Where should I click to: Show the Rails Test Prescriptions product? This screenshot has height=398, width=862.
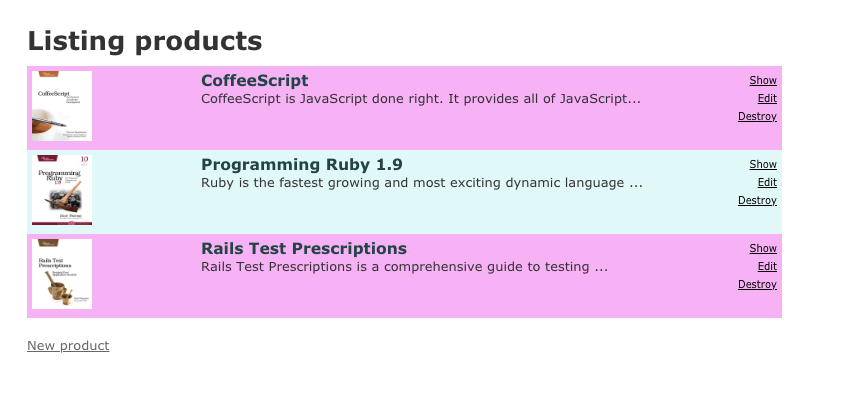pyautogui.click(x=762, y=248)
